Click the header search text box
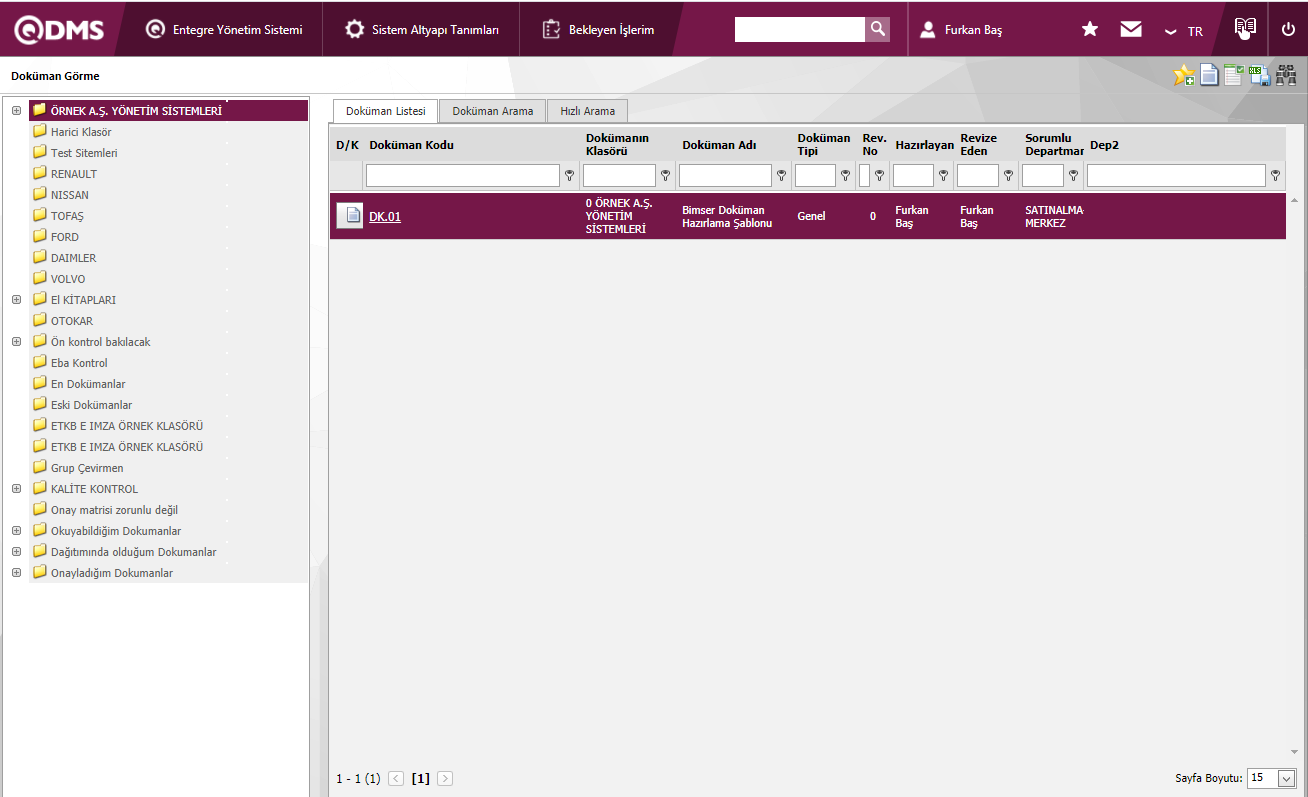 [800, 29]
